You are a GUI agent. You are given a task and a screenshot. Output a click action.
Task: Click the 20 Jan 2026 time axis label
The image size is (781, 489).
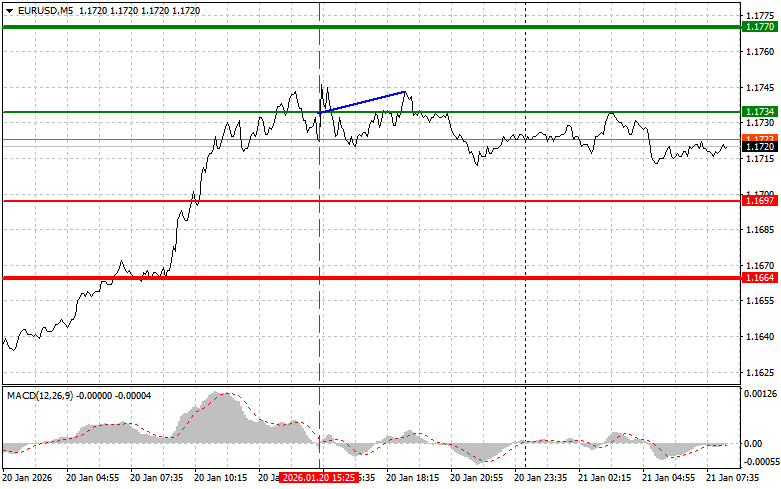point(27,478)
